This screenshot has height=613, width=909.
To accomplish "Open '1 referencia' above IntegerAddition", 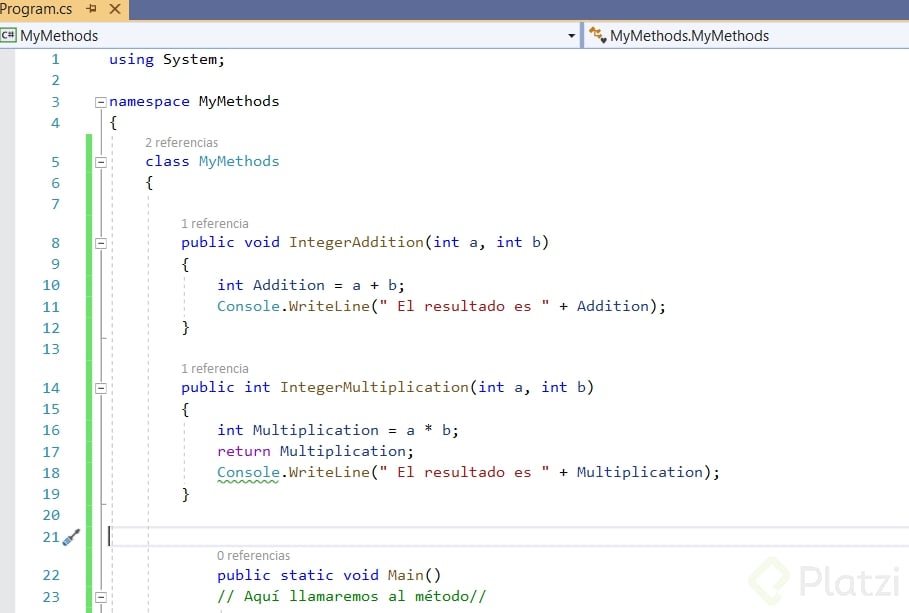I will pos(214,224).
